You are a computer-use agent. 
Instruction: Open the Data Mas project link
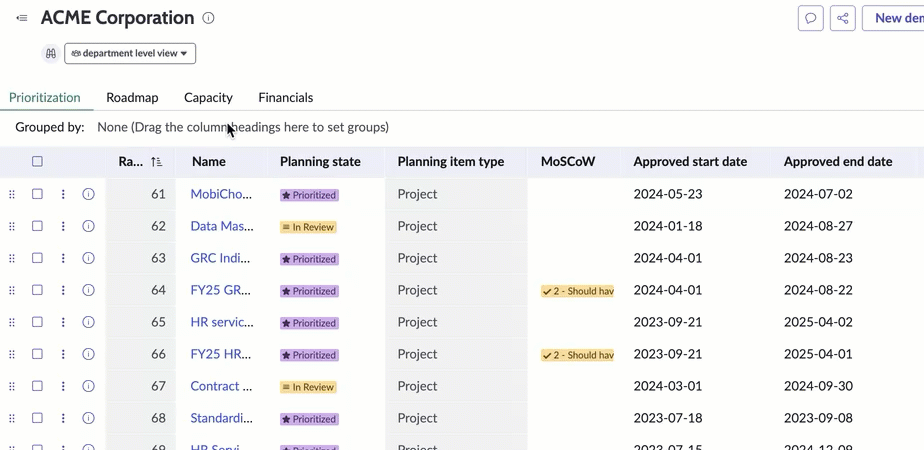[222, 226]
